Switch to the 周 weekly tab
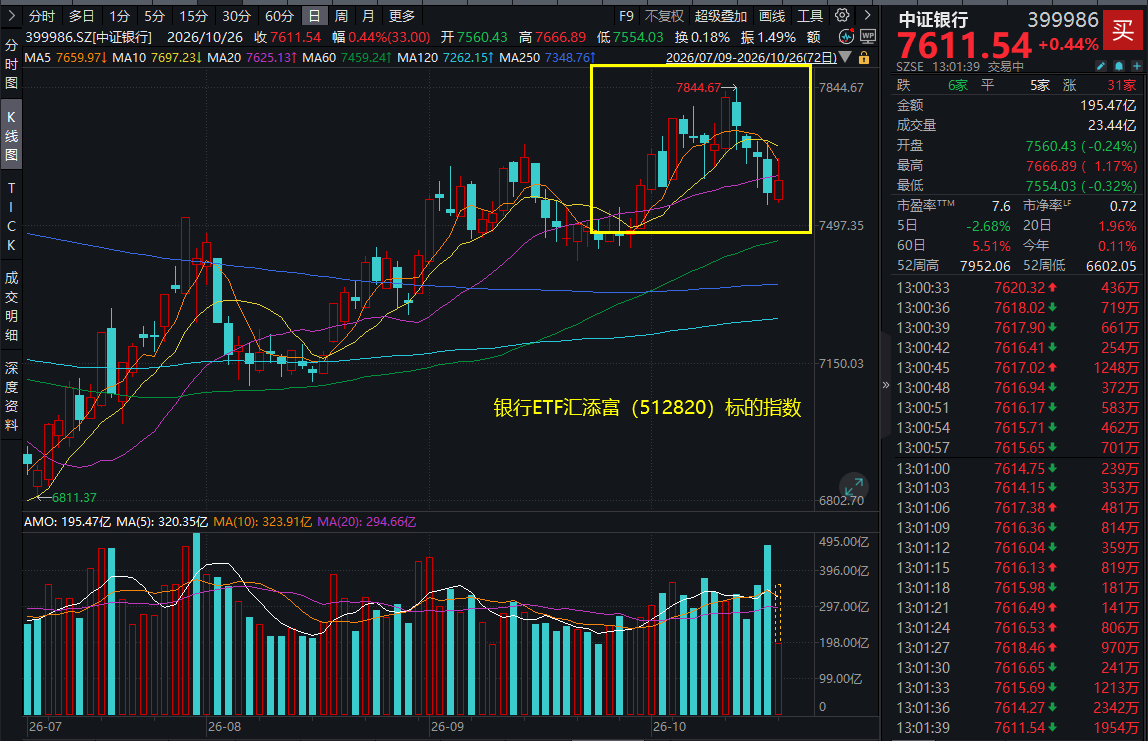The height and width of the screenshot is (741, 1148). [x=341, y=16]
